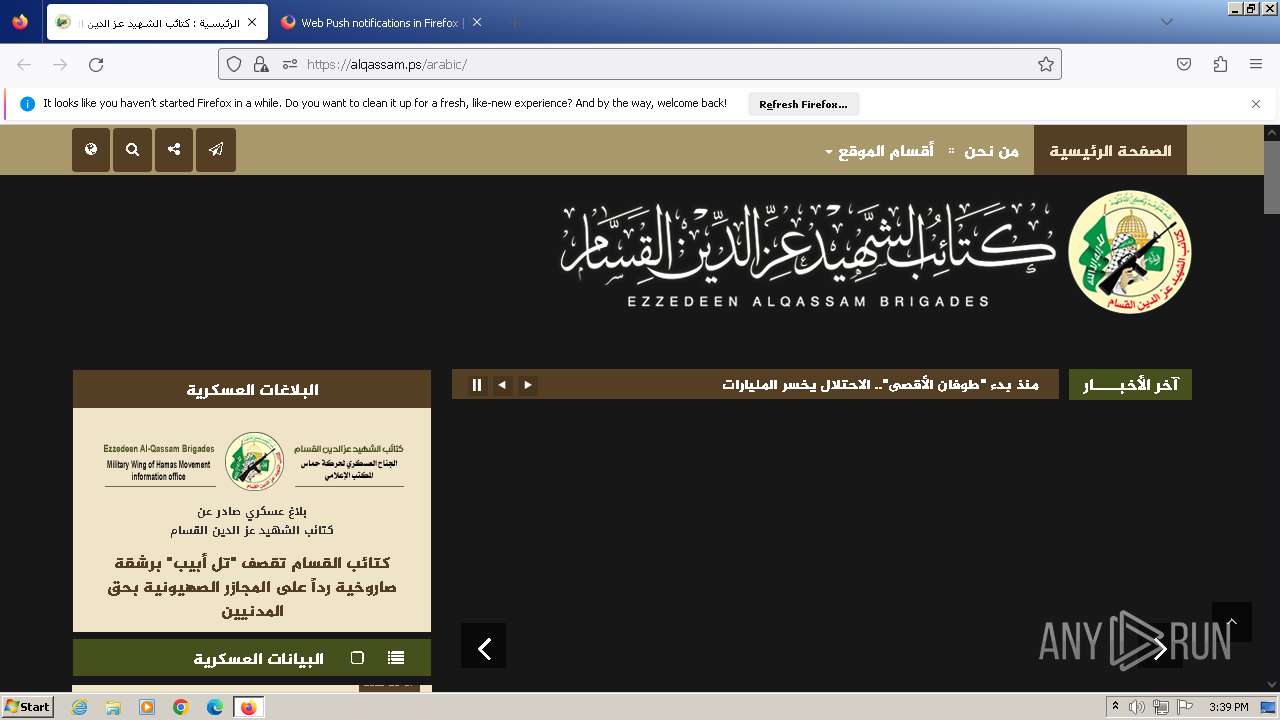Open الصفحة الرئيسية nav item

[x=1110, y=151]
